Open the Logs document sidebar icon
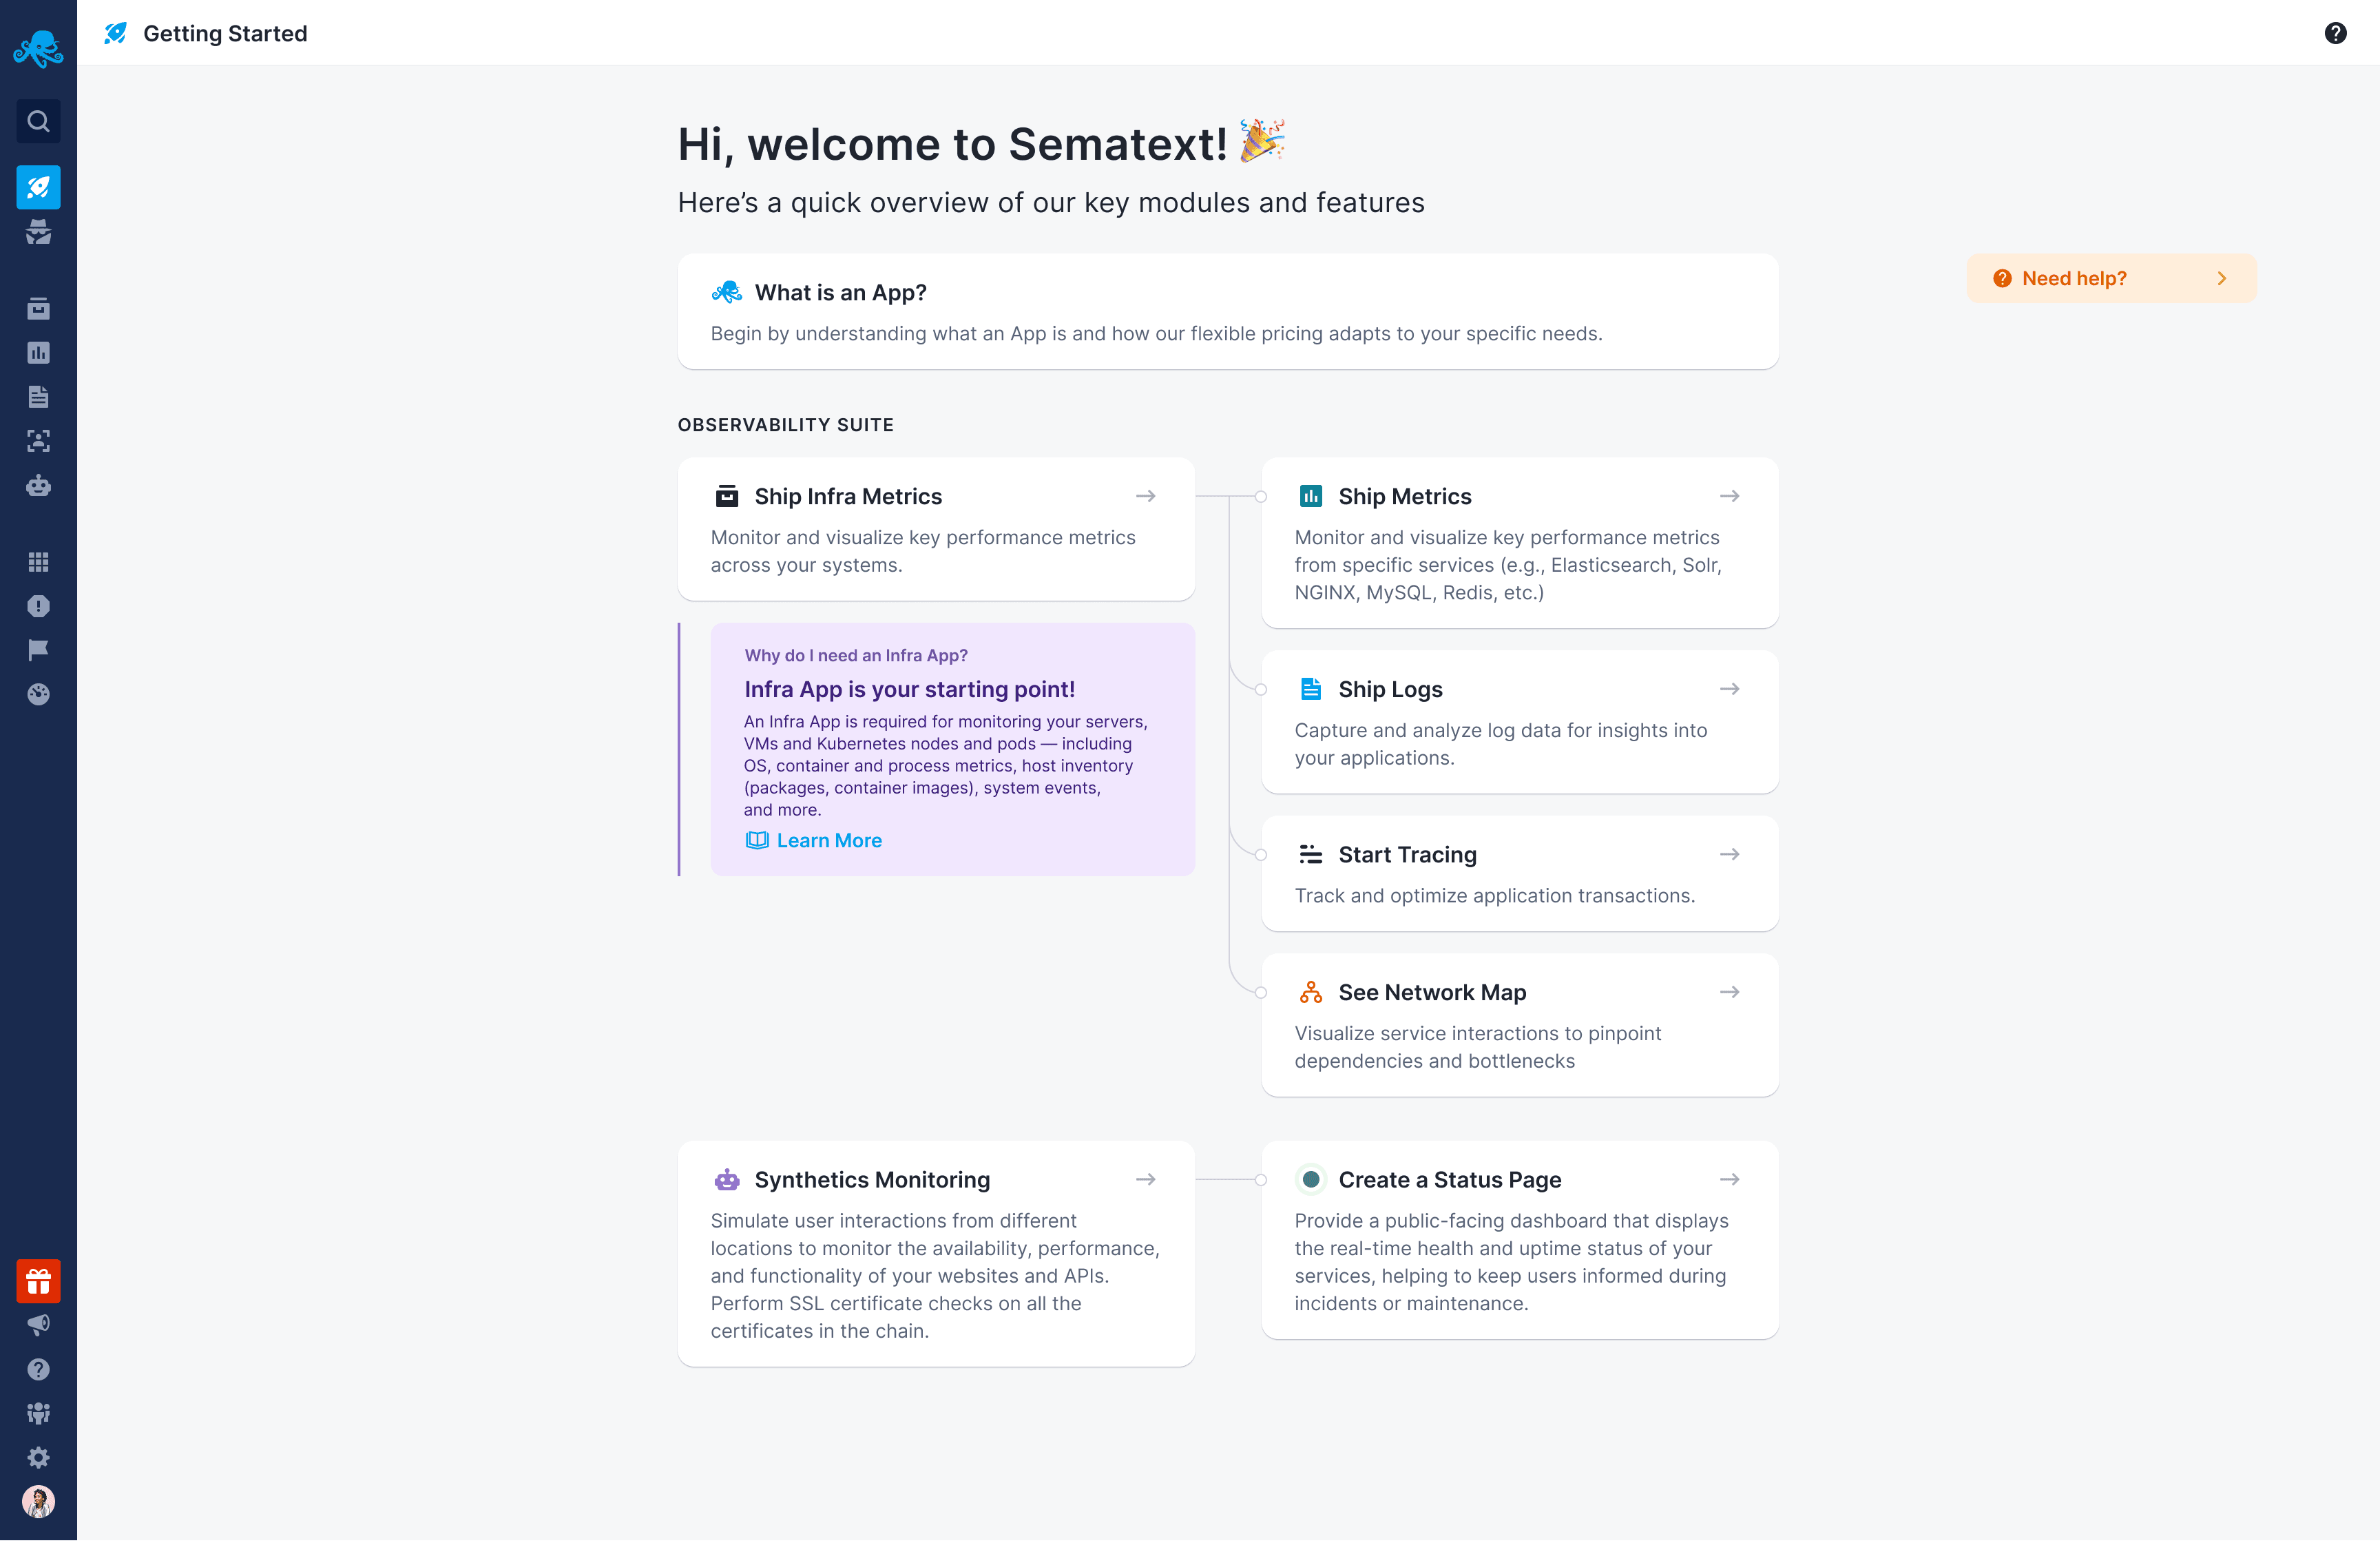 coord(39,396)
